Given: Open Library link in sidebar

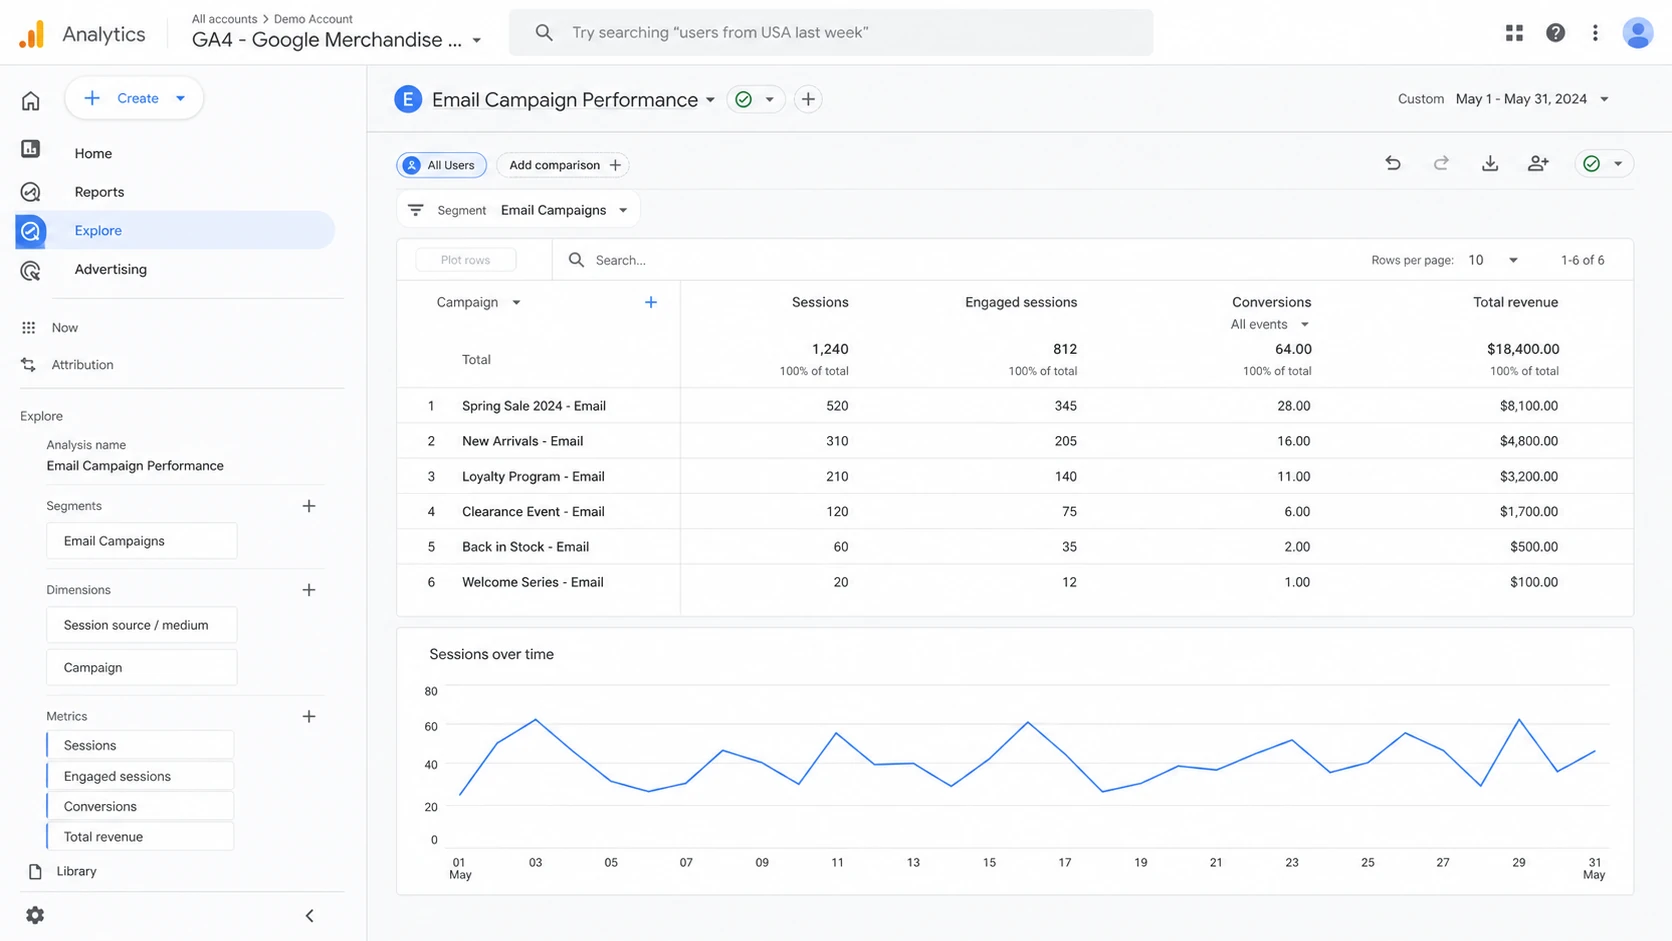Looking at the screenshot, I should (x=76, y=871).
